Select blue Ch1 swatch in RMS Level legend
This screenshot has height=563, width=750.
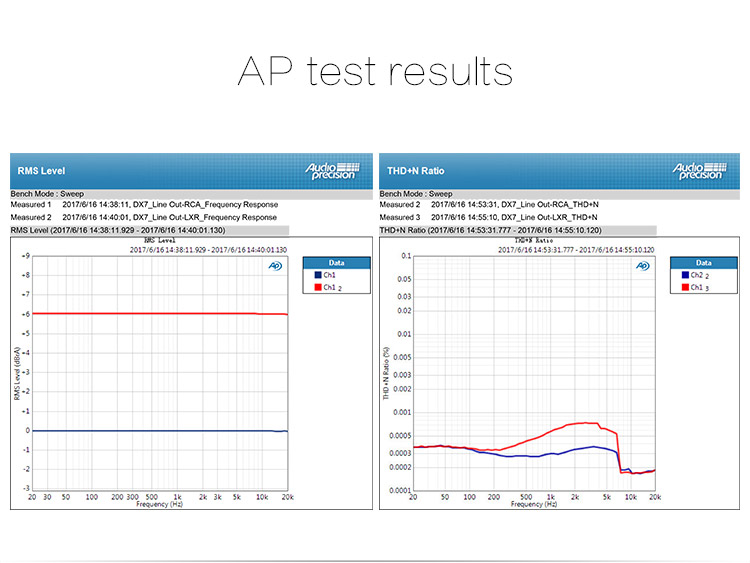click(x=318, y=275)
